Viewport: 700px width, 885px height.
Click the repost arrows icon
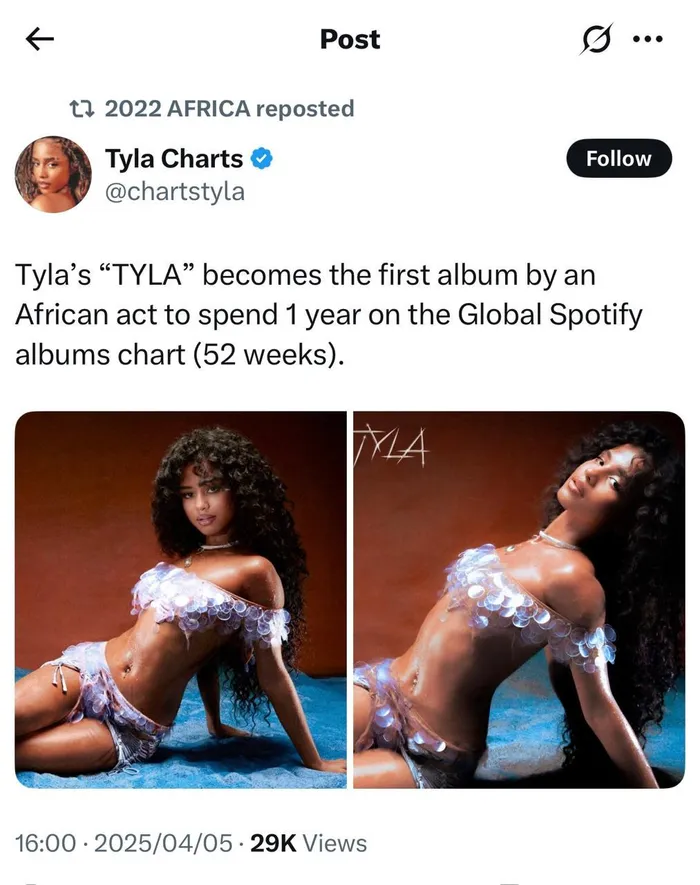click(81, 108)
